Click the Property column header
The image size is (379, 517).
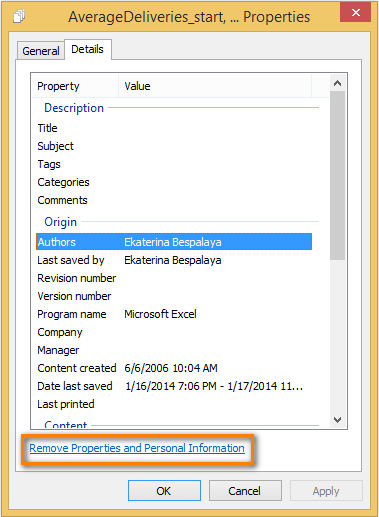pyautogui.click(x=75, y=86)
